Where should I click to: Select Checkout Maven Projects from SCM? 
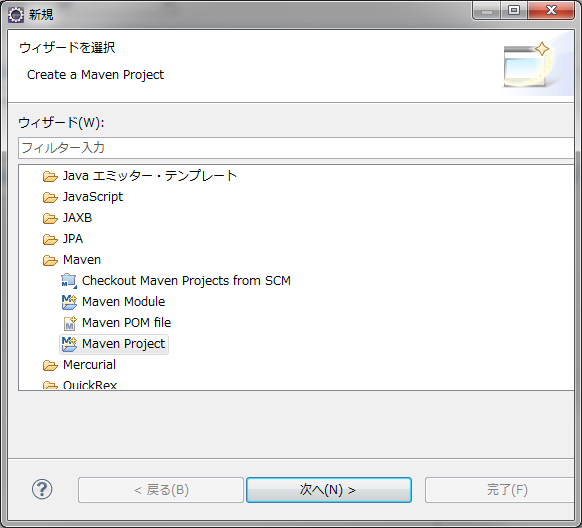(186, 281)
